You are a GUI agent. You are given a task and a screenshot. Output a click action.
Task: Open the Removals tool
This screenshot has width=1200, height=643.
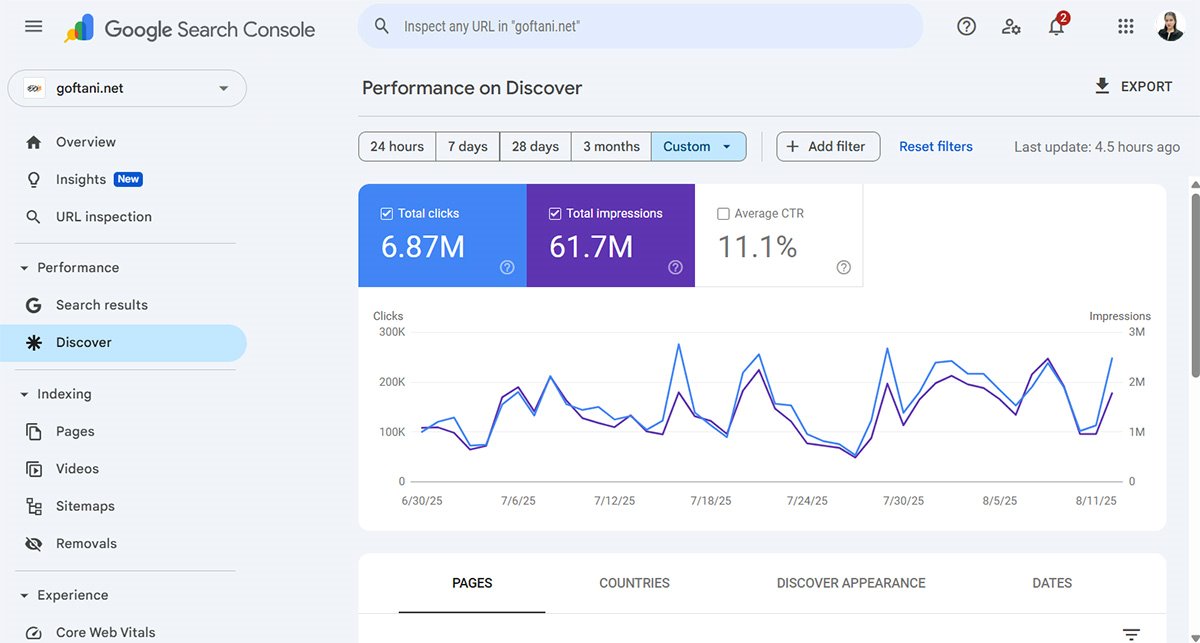87,543
